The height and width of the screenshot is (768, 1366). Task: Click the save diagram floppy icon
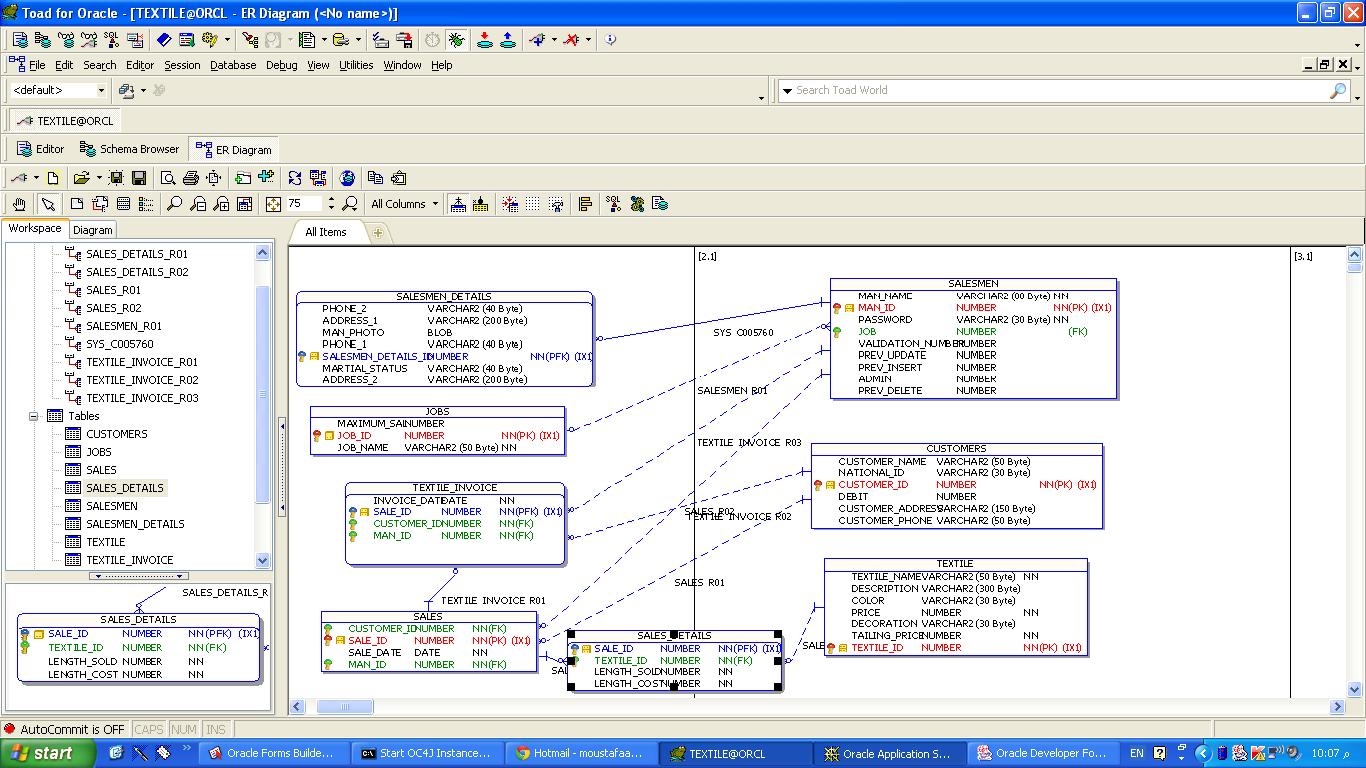point(139,178)
